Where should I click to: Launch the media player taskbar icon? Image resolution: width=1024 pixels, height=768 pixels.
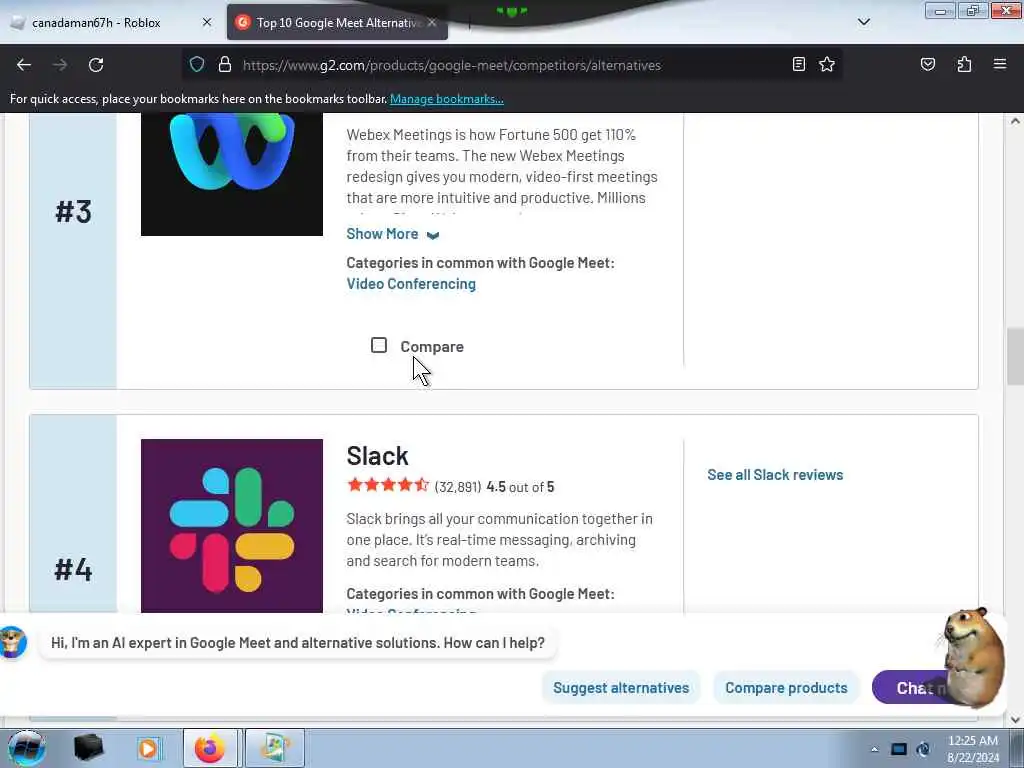pyautogui.click(x=148, y=748)
